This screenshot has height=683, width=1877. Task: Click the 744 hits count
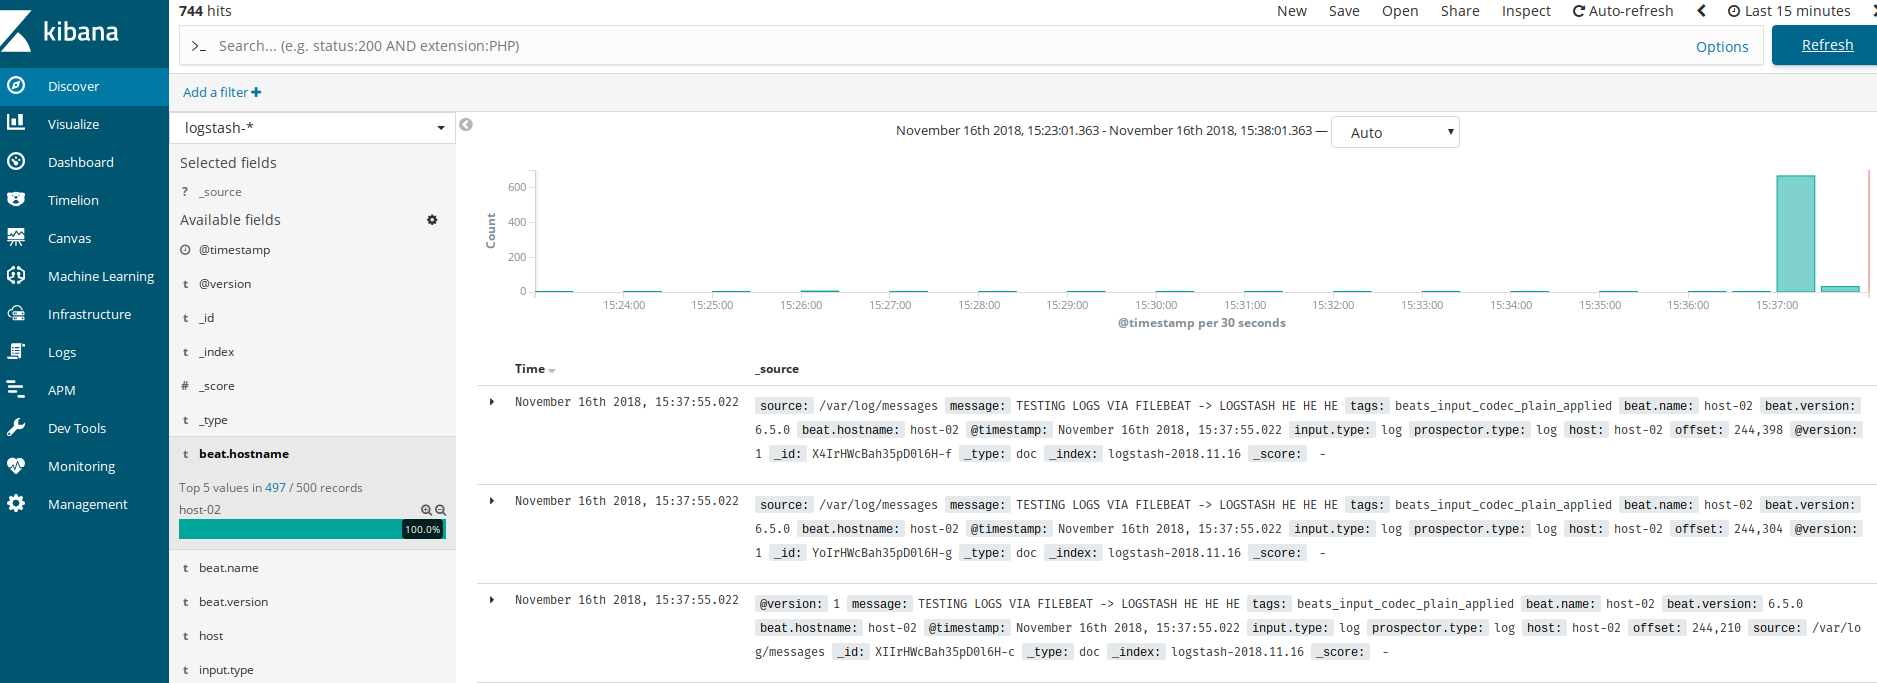[205, 11]
